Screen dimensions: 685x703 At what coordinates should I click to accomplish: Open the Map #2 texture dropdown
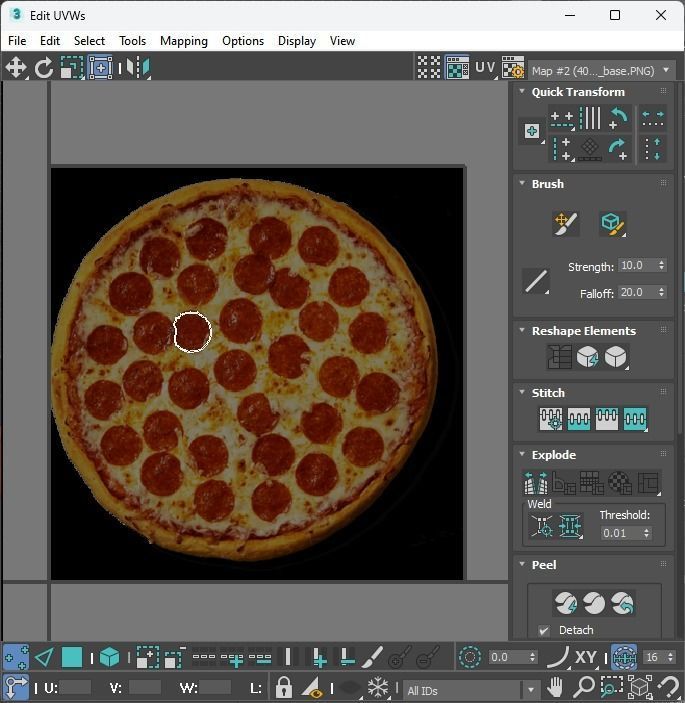[601, 70]
